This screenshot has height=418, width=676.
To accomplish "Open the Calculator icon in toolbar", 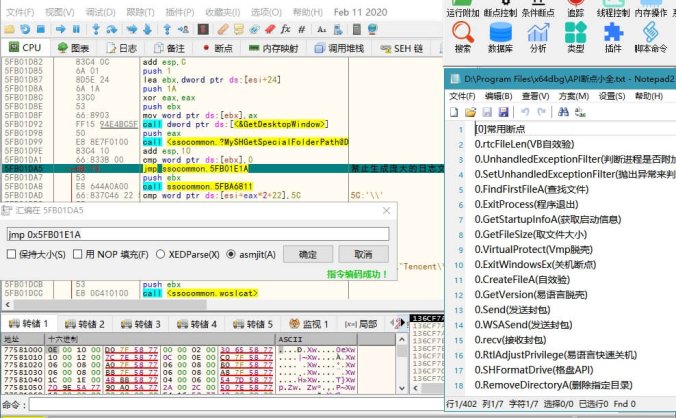I will coord(357,29).
